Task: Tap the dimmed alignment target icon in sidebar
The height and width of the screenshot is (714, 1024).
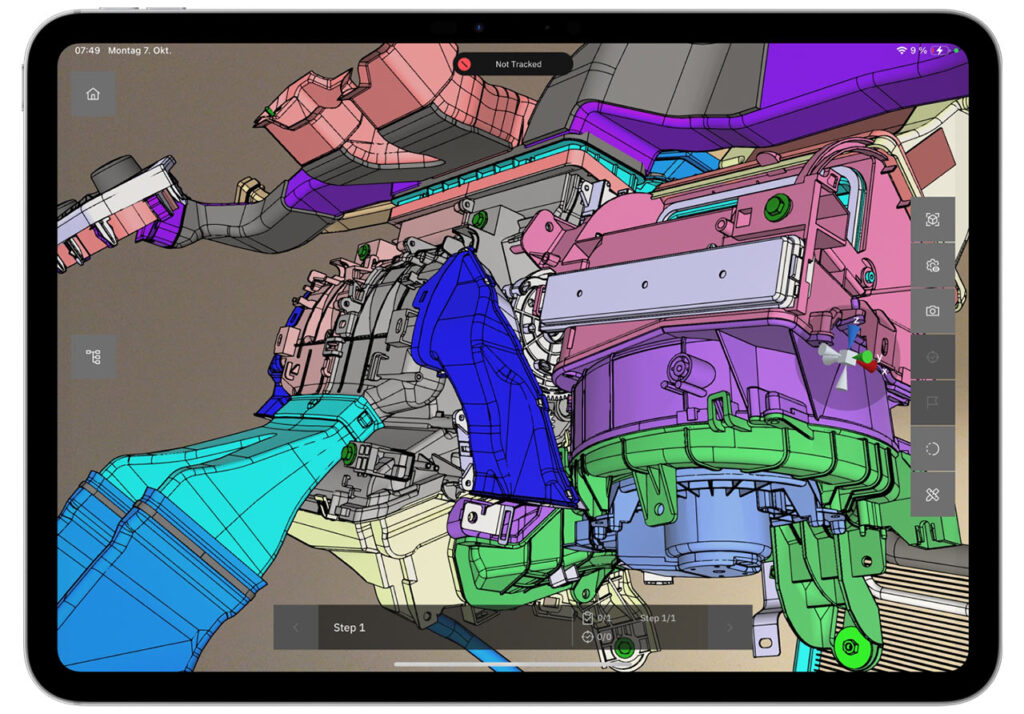Action: coord(932,356)
